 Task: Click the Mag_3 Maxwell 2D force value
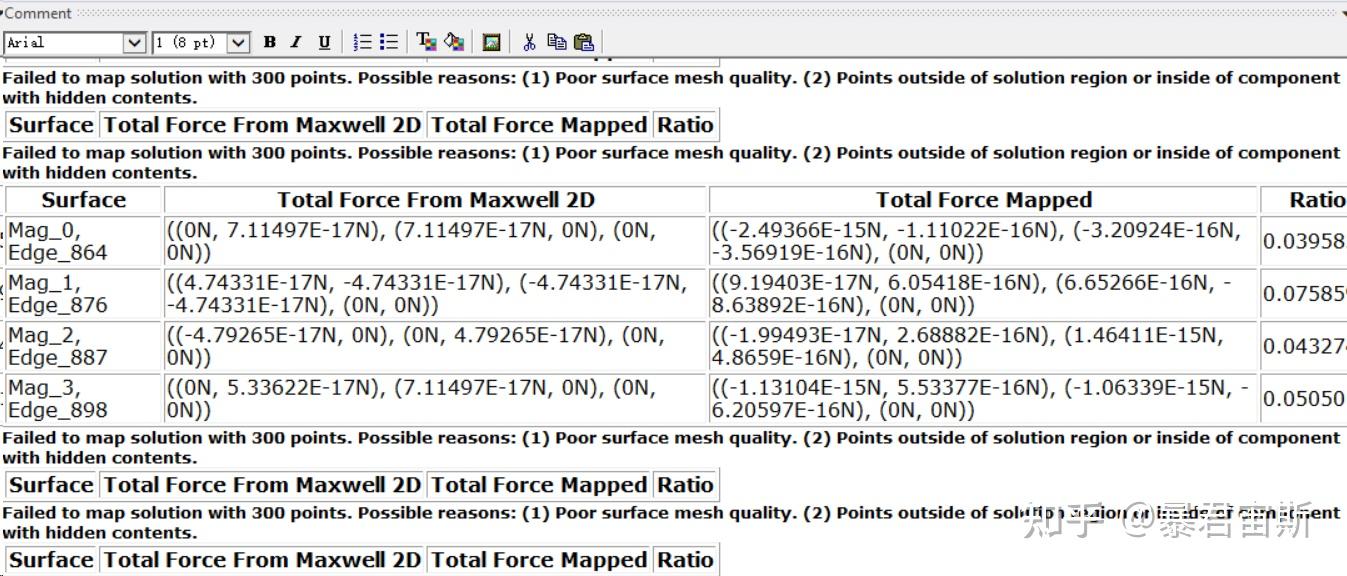pyautogui.click(x=436, y=398)
